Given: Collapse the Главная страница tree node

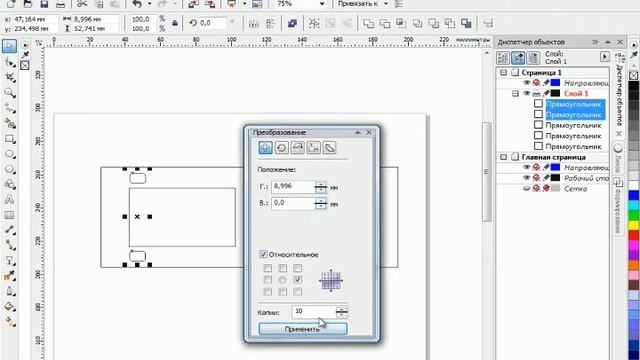Looking at the screenshot, I should (x=504, y=157).
